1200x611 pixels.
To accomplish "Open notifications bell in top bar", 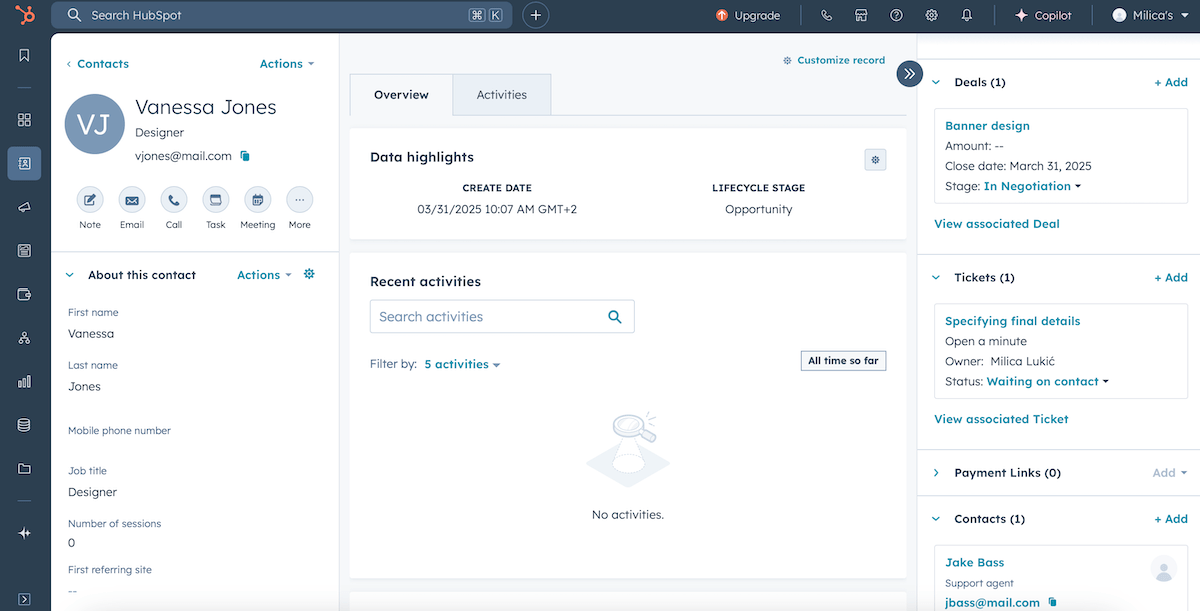I will point(966,15).
